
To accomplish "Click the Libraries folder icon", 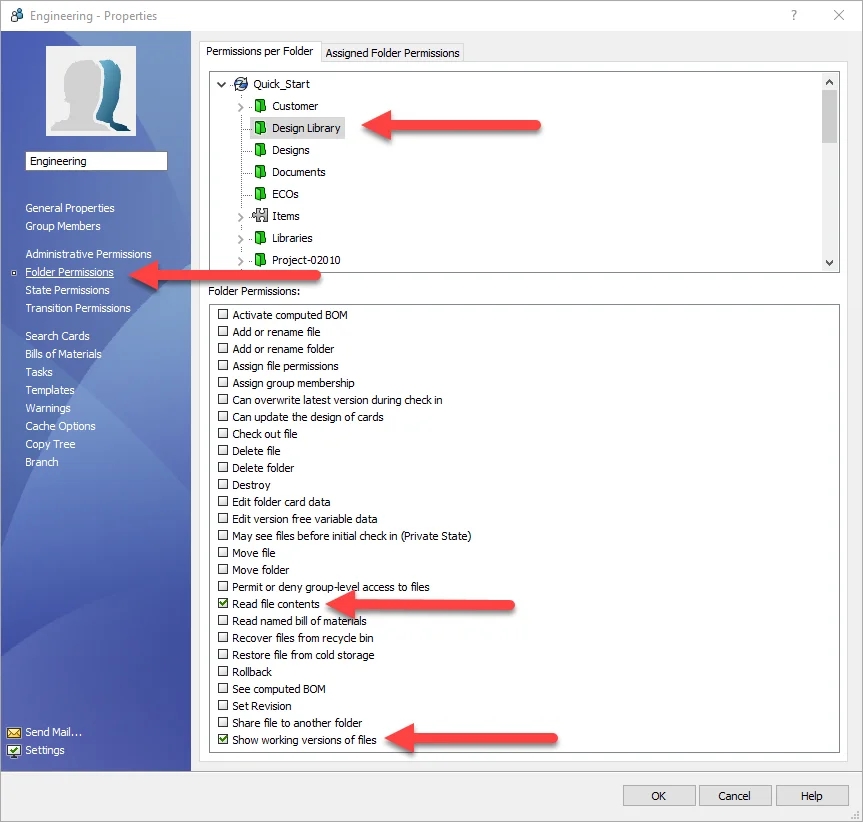I will coord(260,238).
